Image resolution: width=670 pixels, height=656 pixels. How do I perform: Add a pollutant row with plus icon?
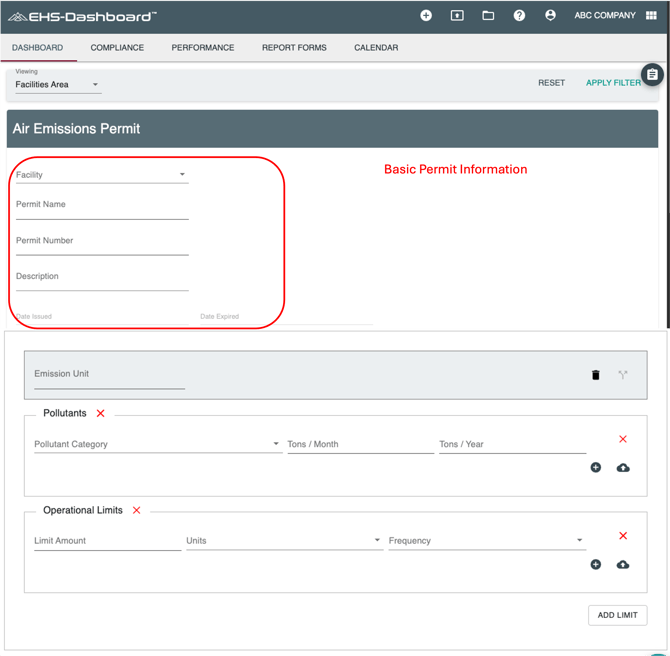click(x=596, y=468)
